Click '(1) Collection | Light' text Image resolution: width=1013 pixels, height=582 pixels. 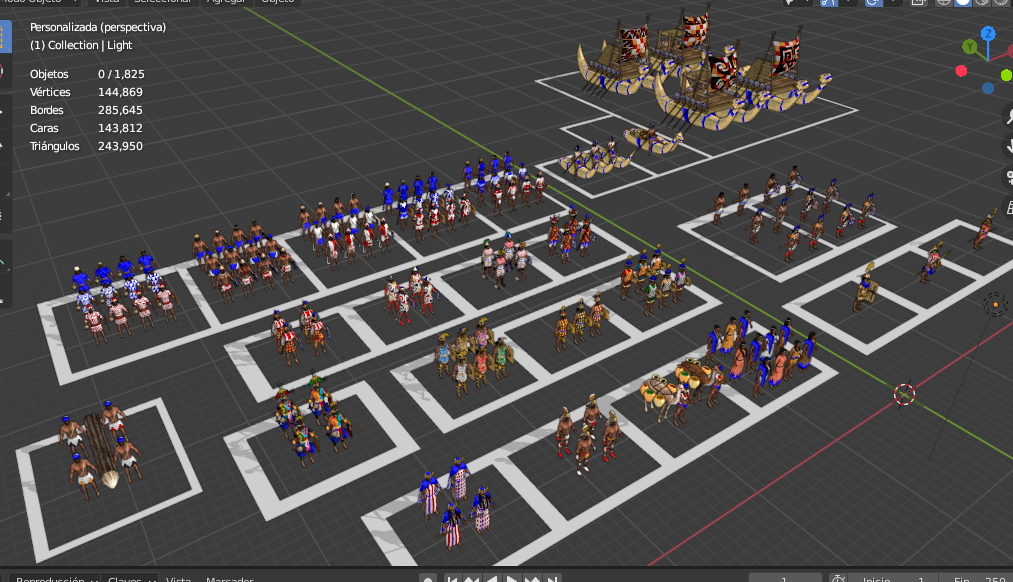(x=81, y=45)
